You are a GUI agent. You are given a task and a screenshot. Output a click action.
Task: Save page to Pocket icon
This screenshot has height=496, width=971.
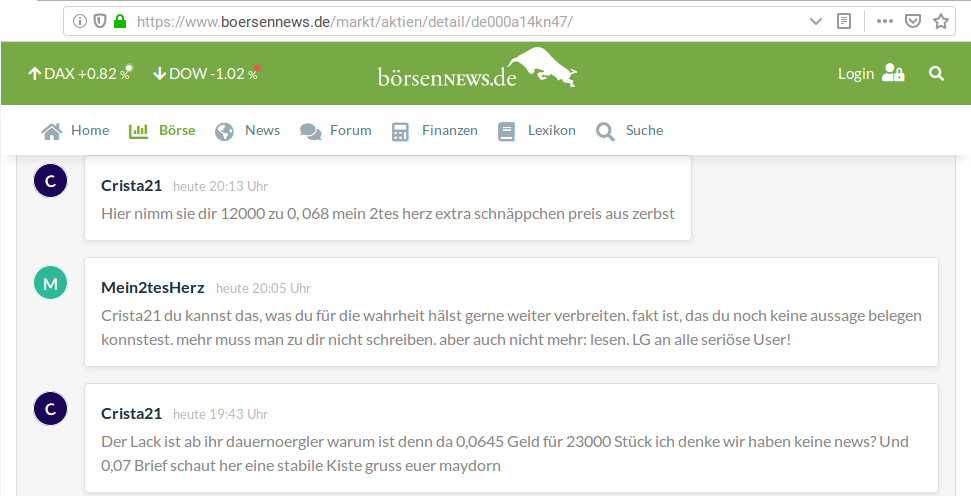pyautogui.click(x=913, y=22)
